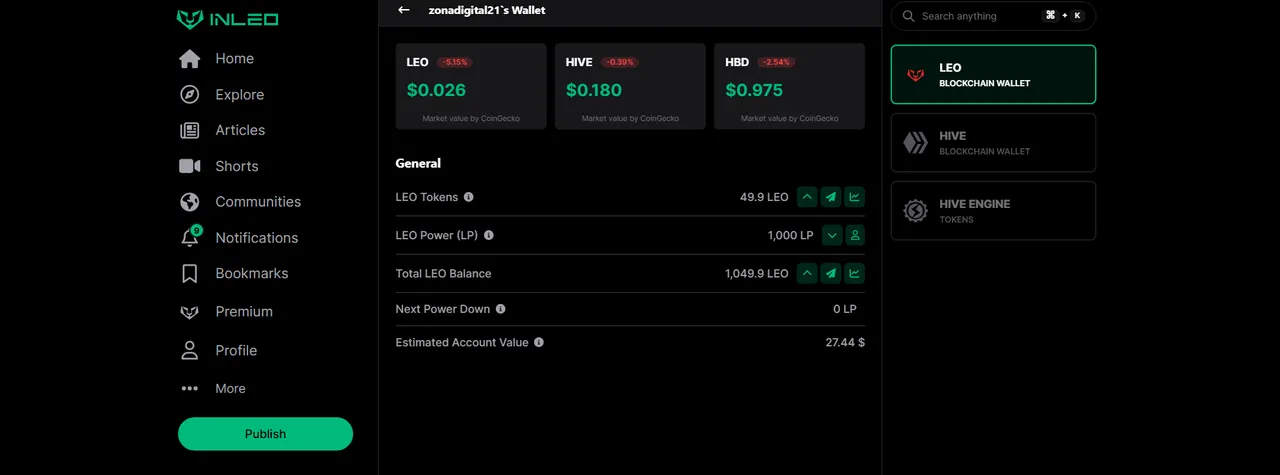Click the 1,000 LP value
This screenshot has height=475, width=1280.
click(x=790, y=235)
